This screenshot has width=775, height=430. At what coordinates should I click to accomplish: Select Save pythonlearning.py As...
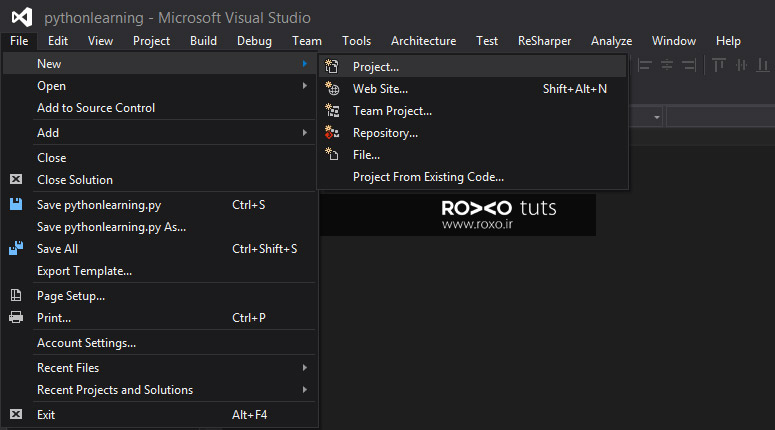(159, 227)
